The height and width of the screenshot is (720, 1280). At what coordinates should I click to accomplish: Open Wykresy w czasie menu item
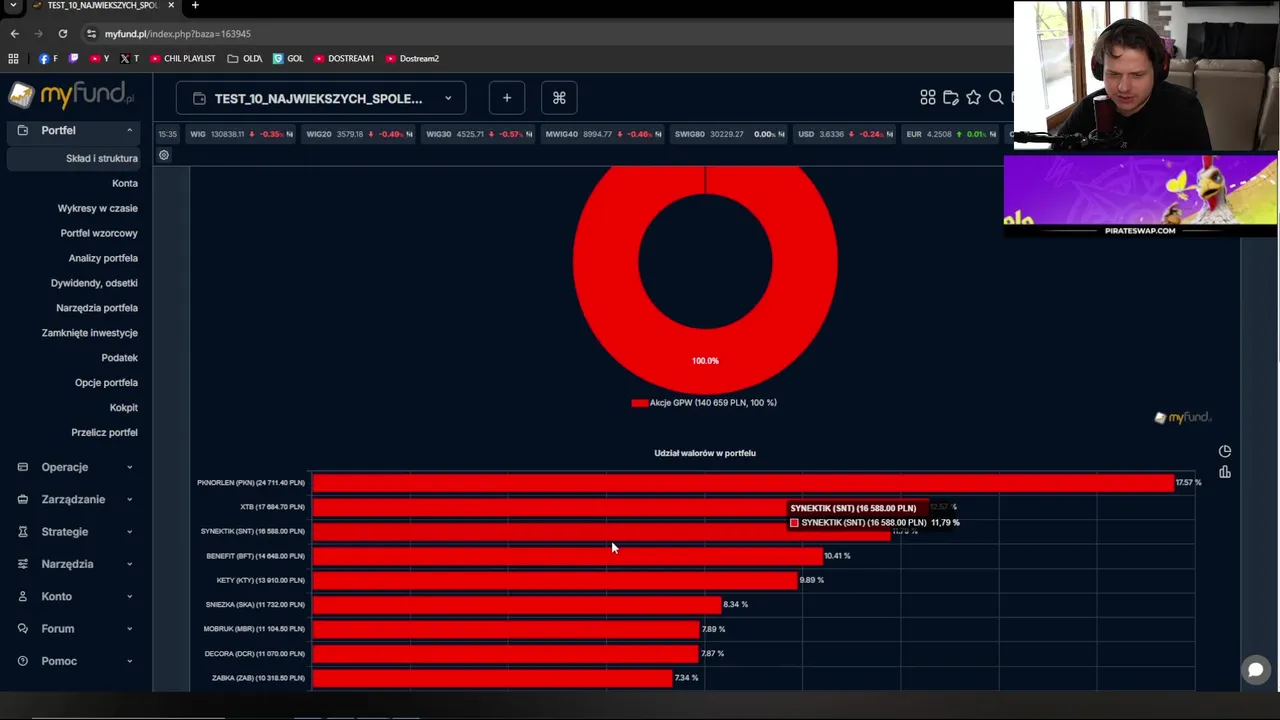click(98, 208)
